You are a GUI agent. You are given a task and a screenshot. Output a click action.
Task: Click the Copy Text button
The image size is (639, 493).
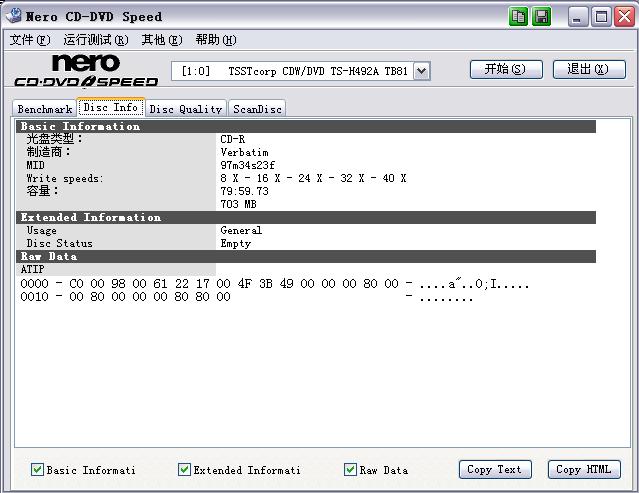click(495, 469)
